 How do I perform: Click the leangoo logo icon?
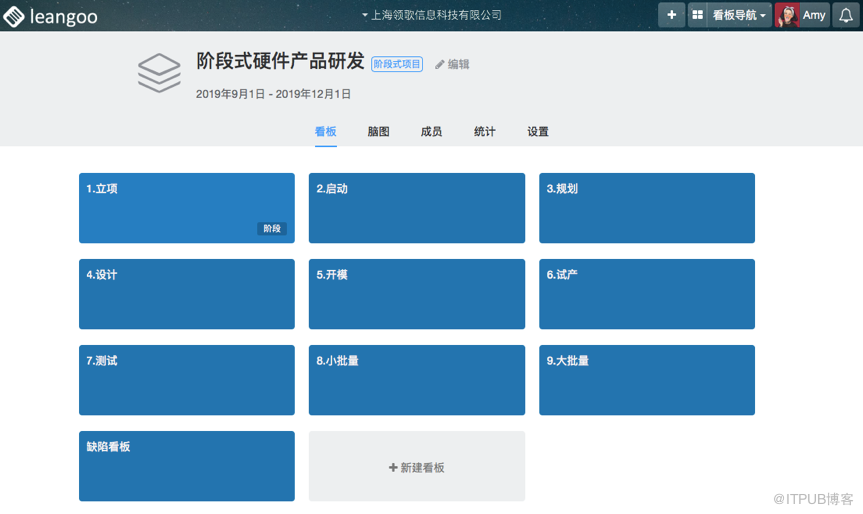point(14,15)
